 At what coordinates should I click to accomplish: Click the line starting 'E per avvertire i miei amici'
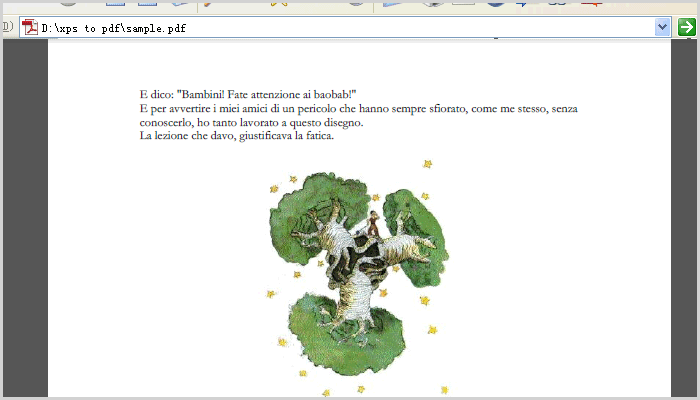tap(358, 109)
